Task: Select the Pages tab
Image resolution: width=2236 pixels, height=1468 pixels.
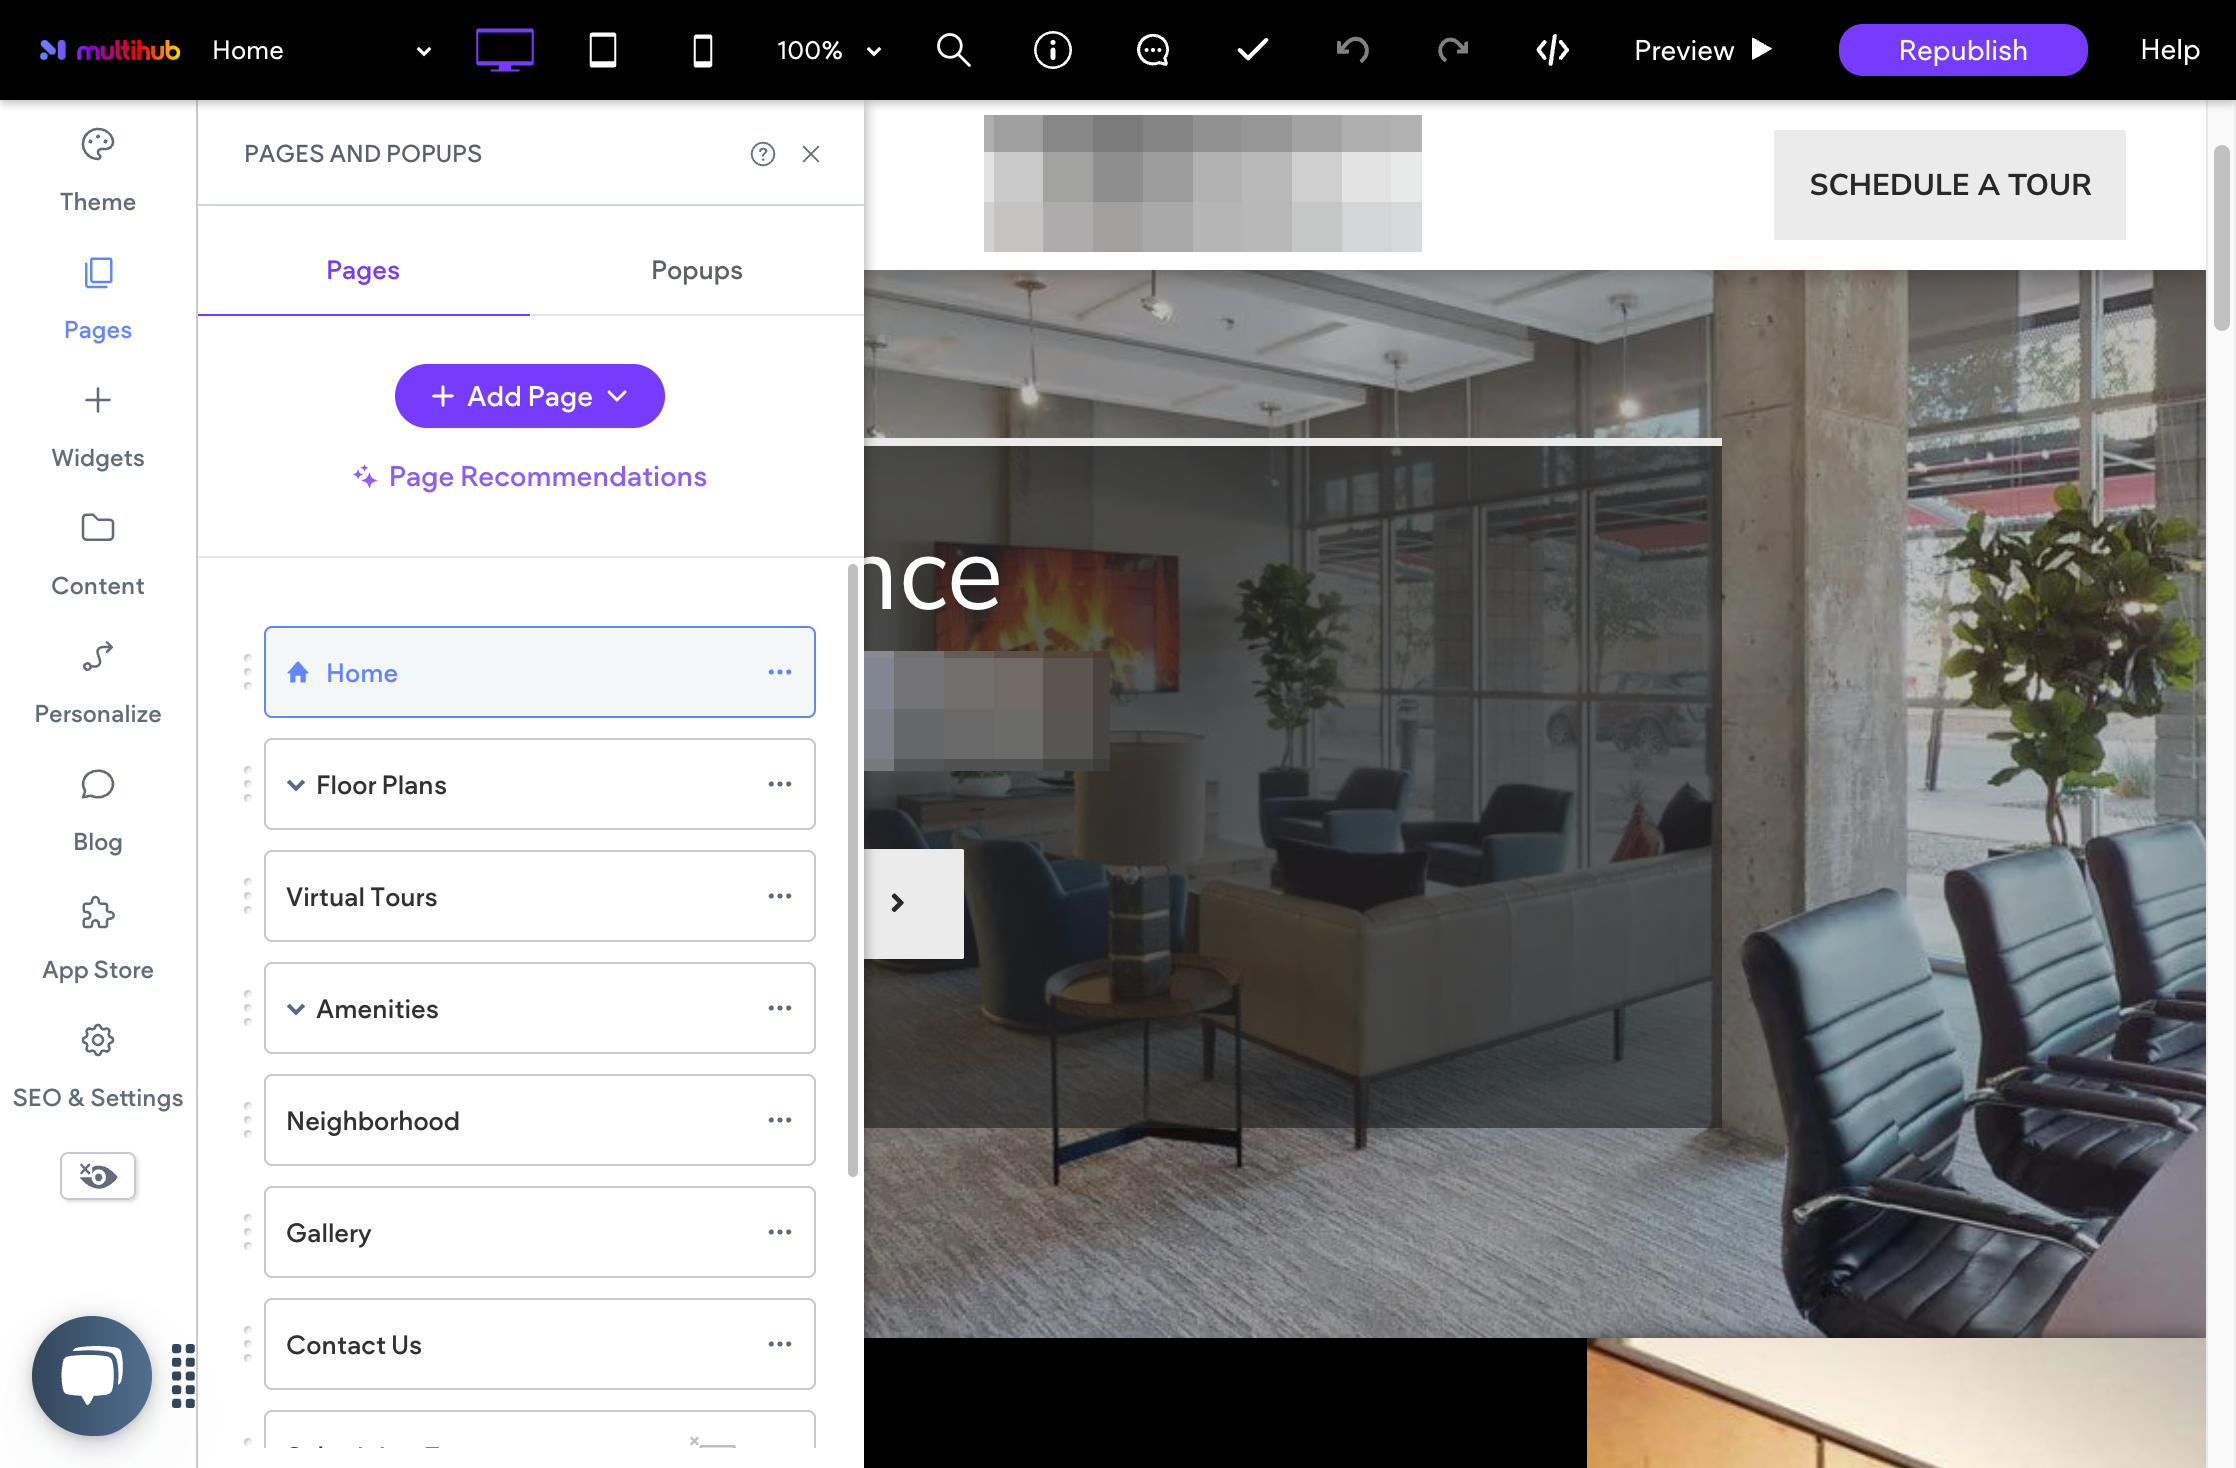Action: point(363,270)
